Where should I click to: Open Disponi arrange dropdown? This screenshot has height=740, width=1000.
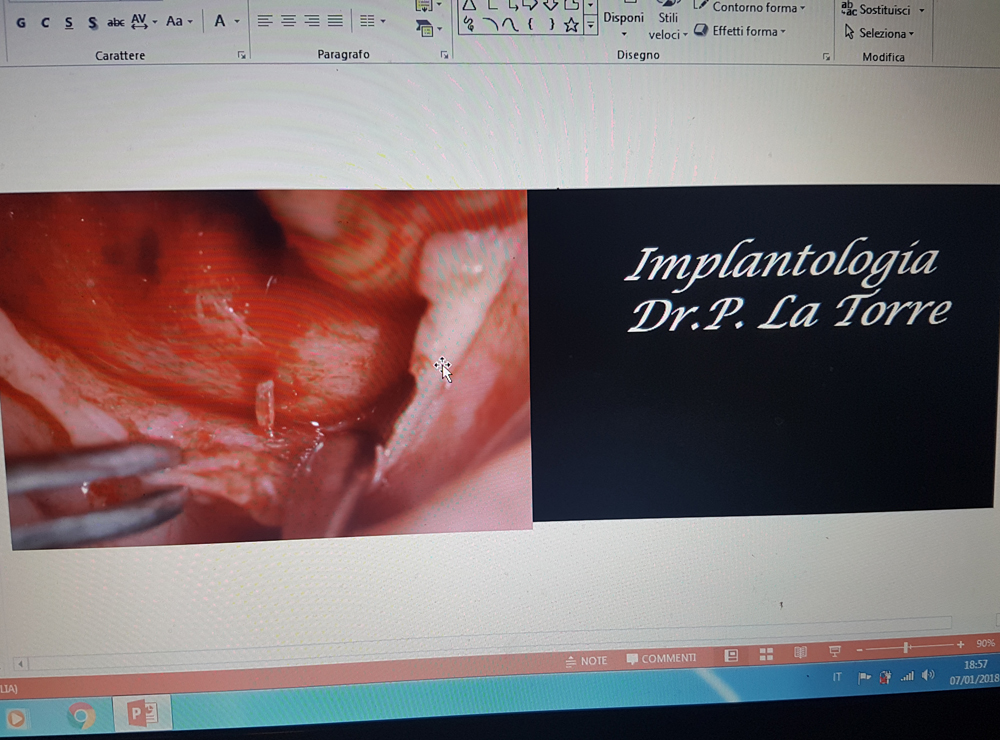(x=623, y=24)
